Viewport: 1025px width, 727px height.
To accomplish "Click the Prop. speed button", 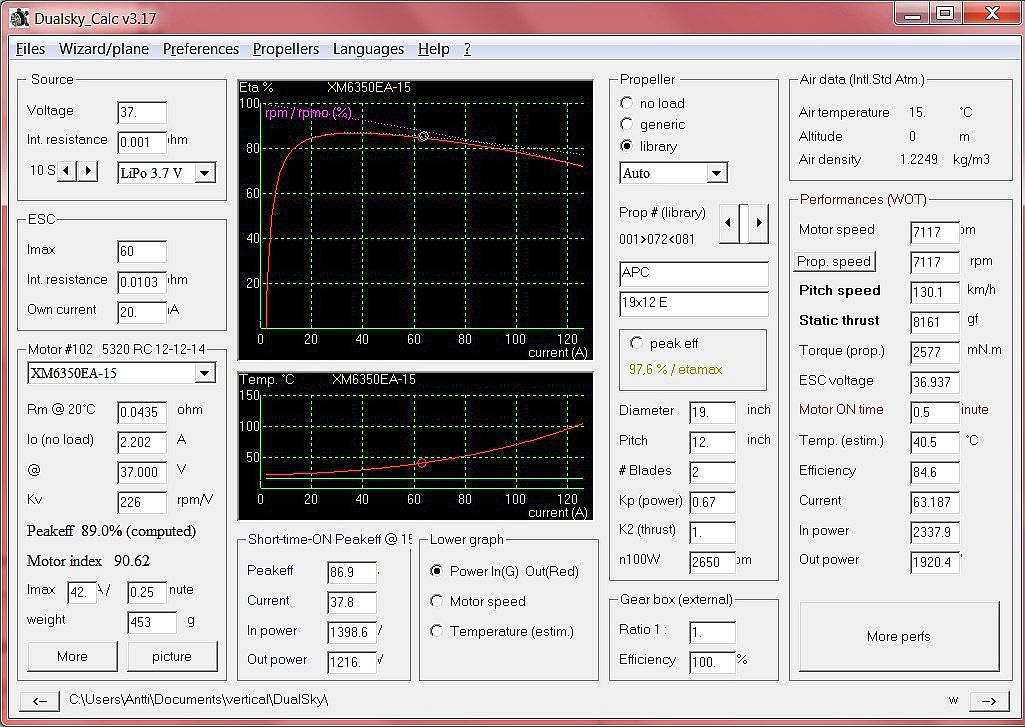I will [x=835, y=262].
